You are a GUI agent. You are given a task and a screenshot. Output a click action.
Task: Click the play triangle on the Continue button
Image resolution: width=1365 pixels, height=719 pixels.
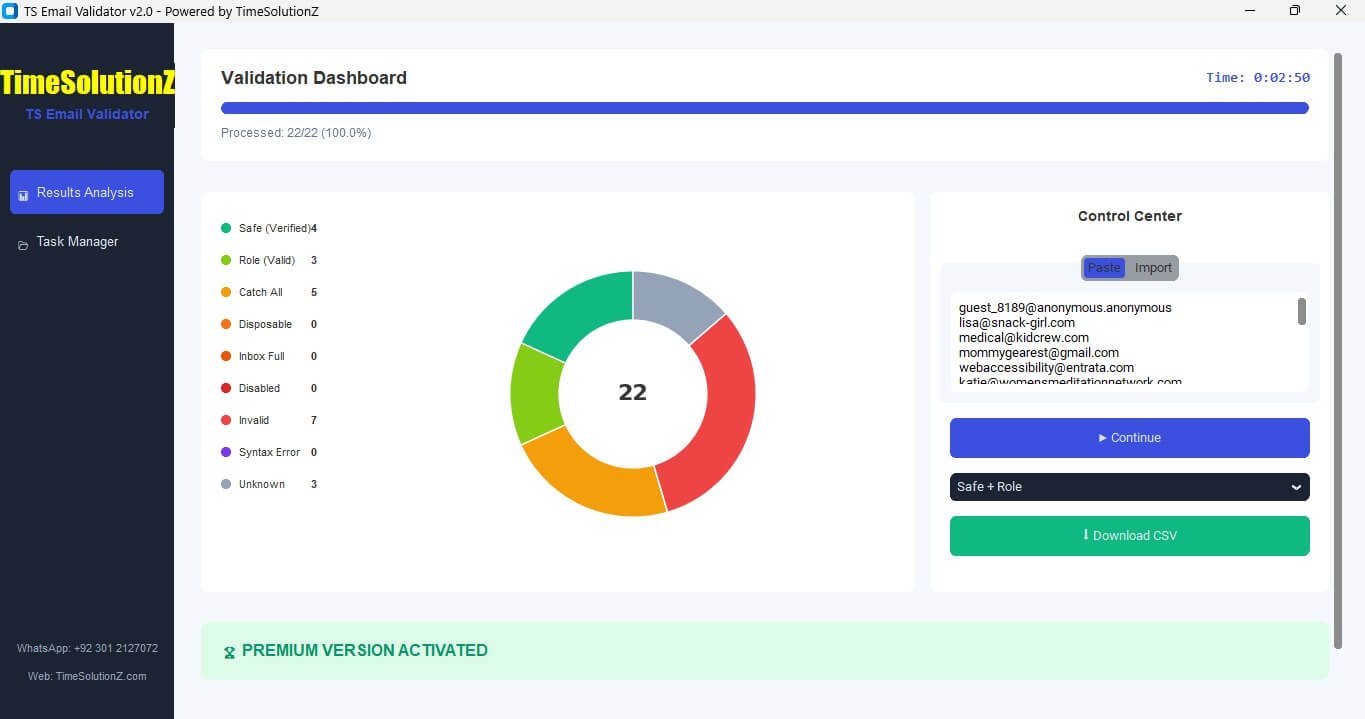click(x=1104, y=437)
